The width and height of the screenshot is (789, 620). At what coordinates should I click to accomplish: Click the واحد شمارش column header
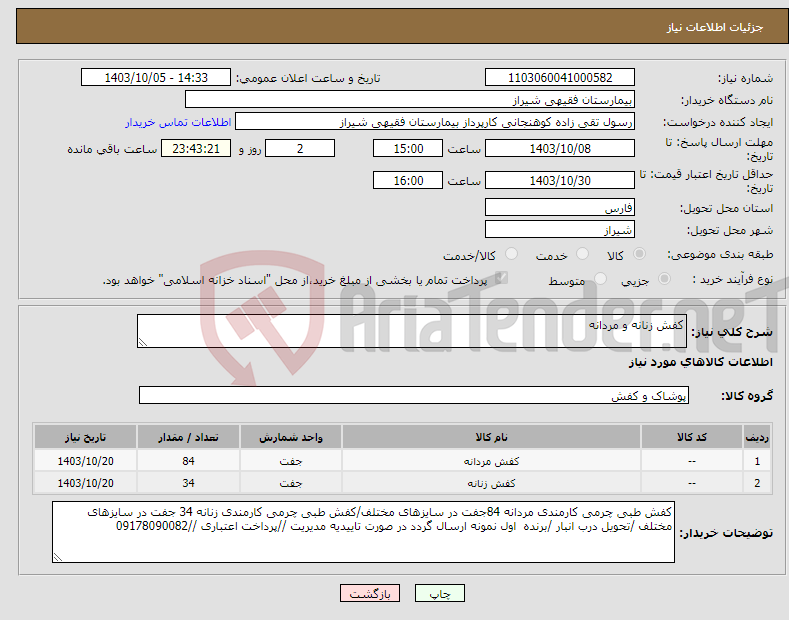291,437
